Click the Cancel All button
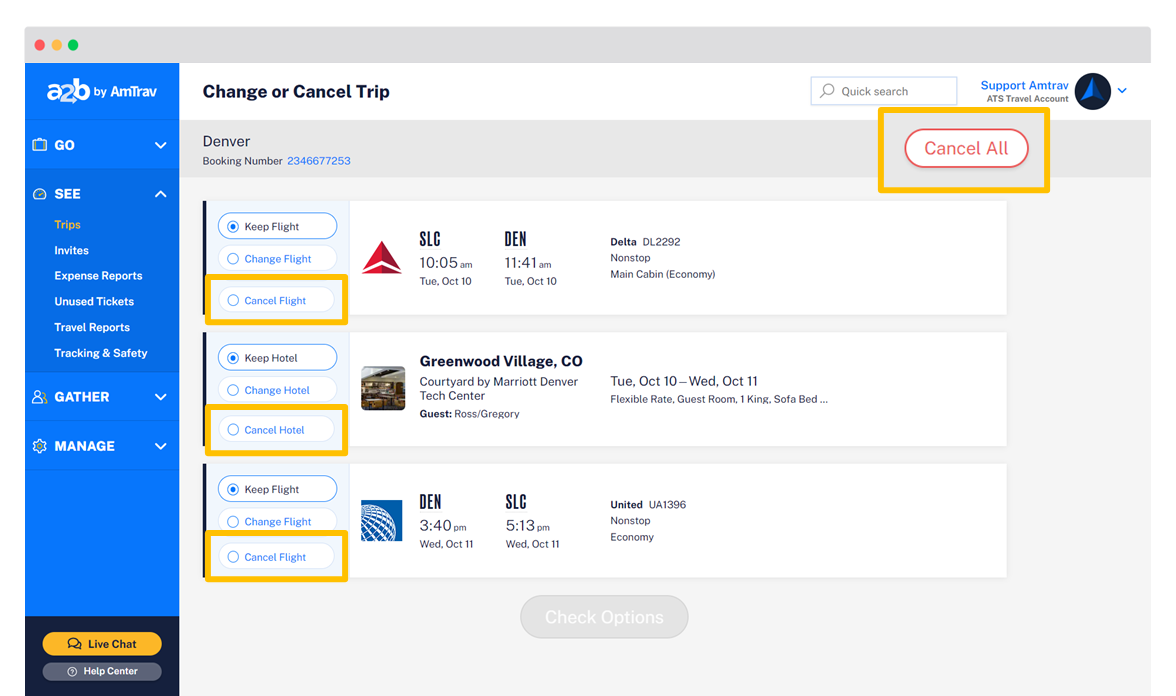This screenshot has height=696, width=1176. click(964, 148)
